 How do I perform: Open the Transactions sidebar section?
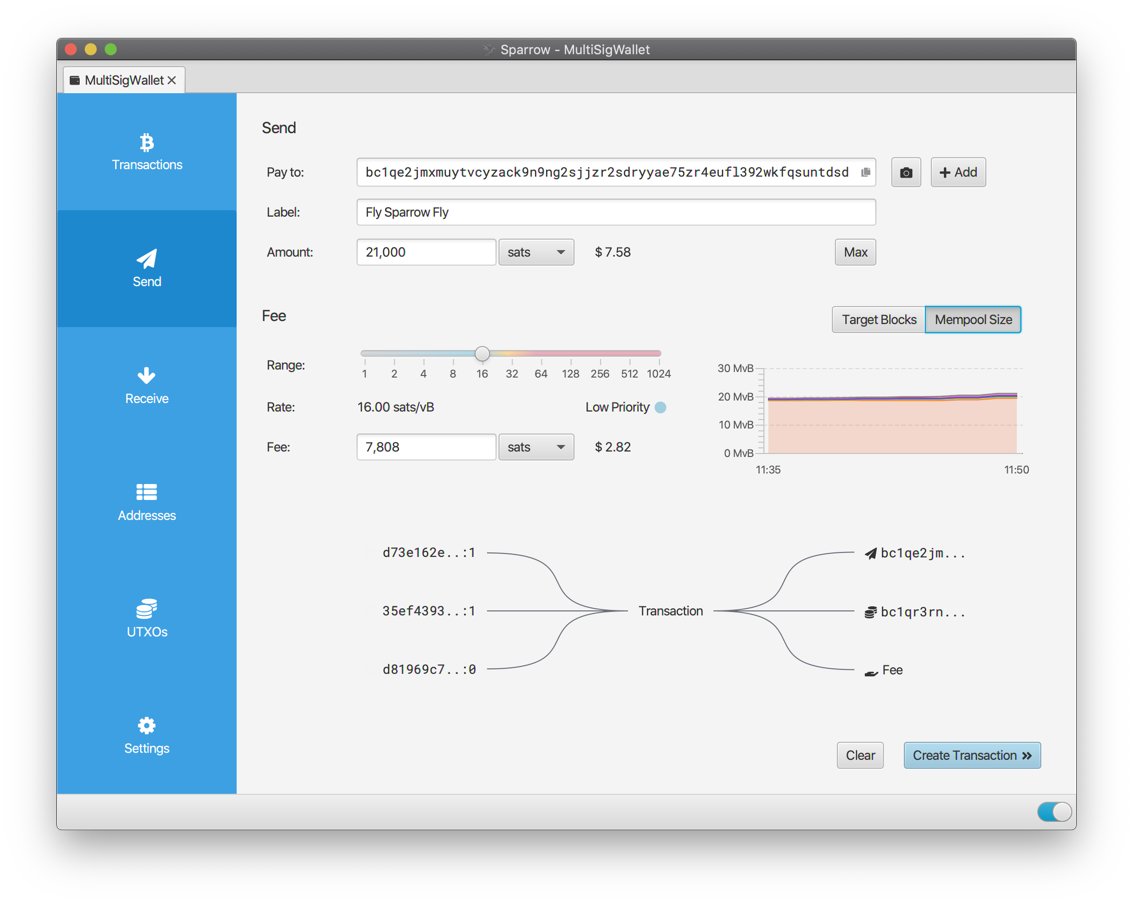coord(147,152)
